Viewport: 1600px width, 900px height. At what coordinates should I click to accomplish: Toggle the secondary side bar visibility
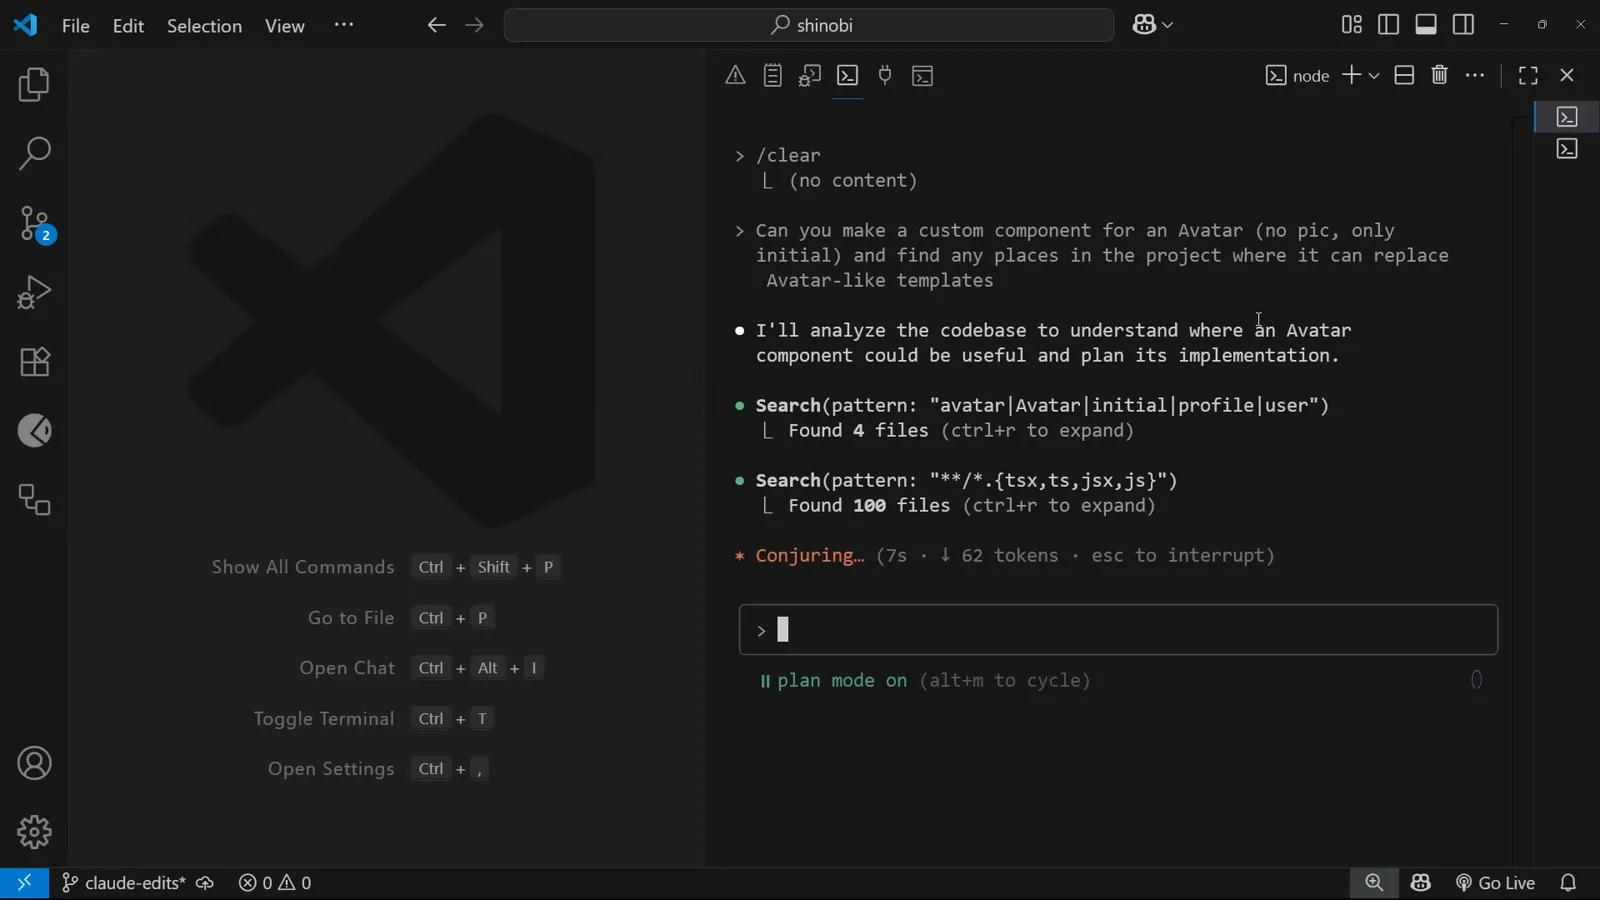pos(1463,25)
